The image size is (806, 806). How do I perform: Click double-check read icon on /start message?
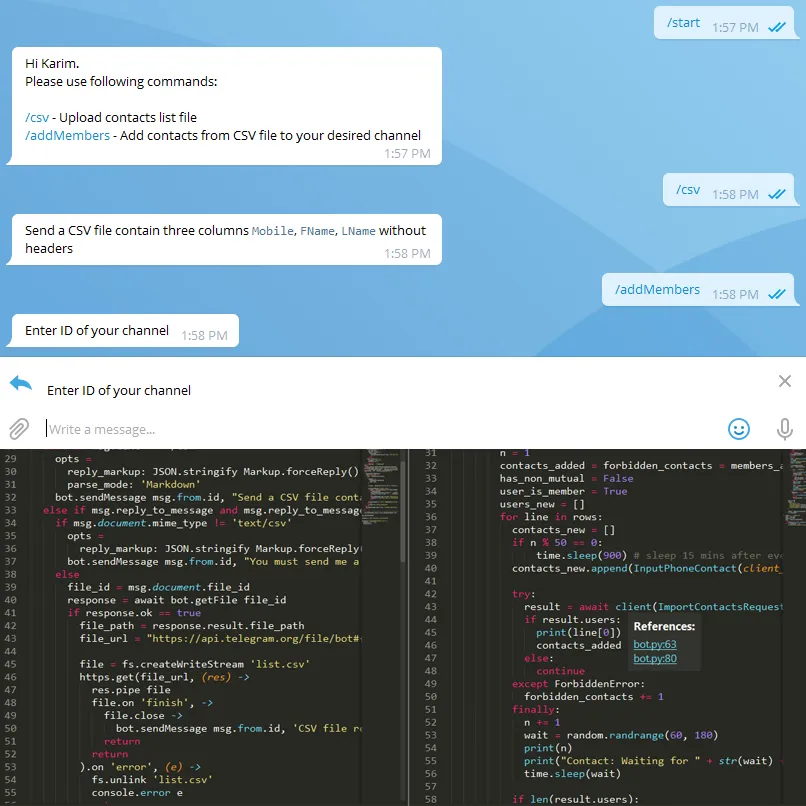[776, 28]
